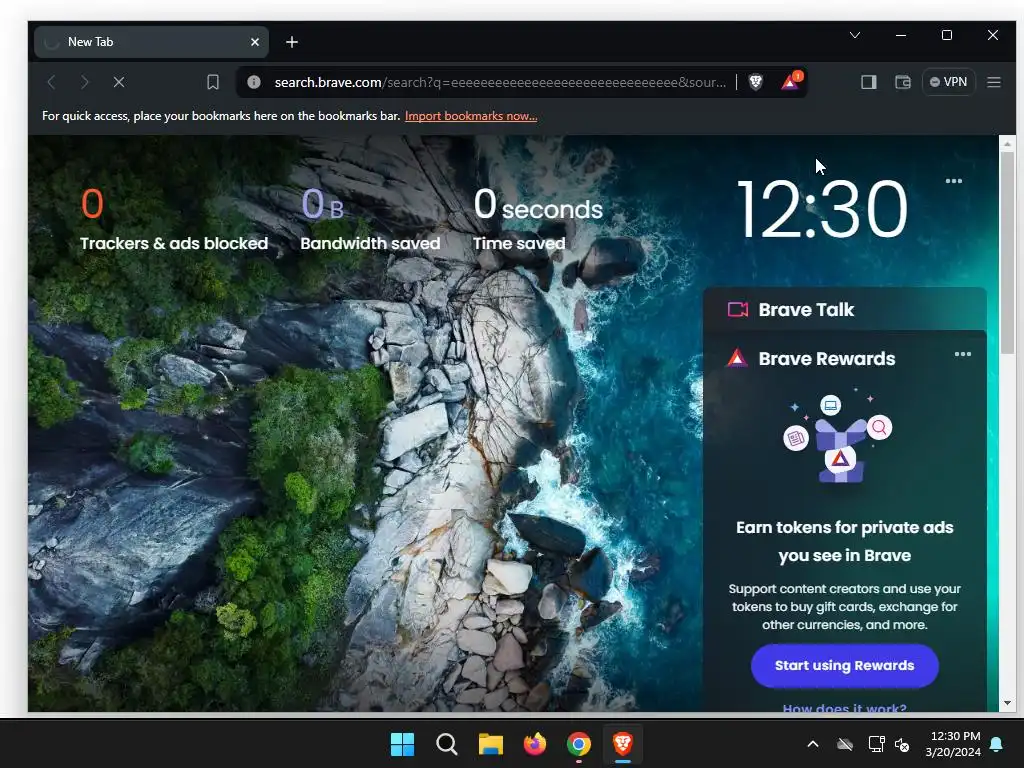
Task: Open network status tray icon
Action: click(x=876, y=744)
